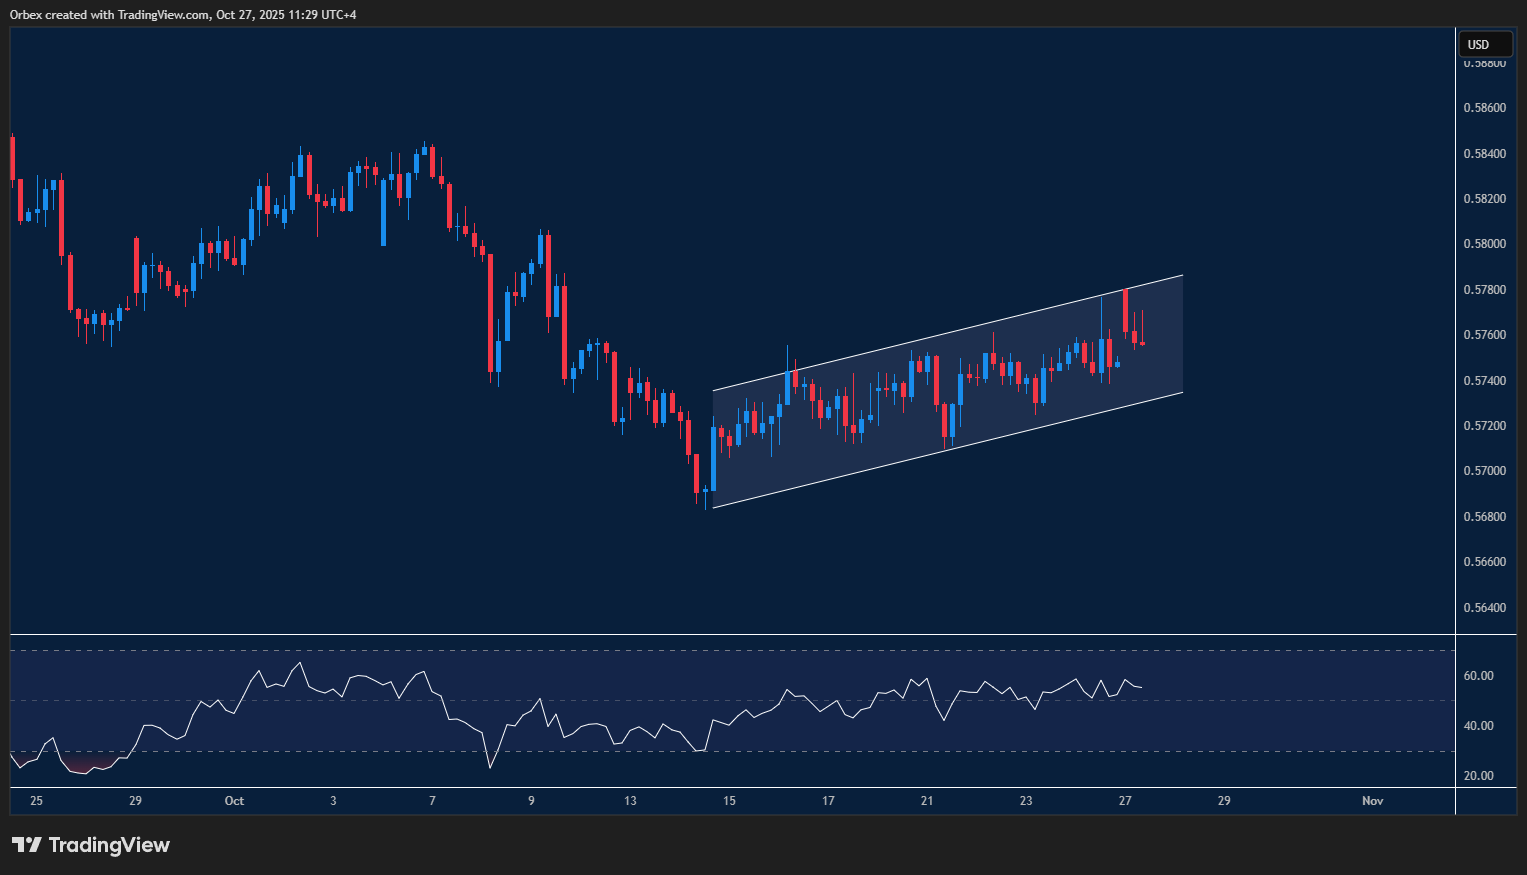Click the Nov label on the time axis
This screenshot has height=875, width=1527.
(1372, 801)
